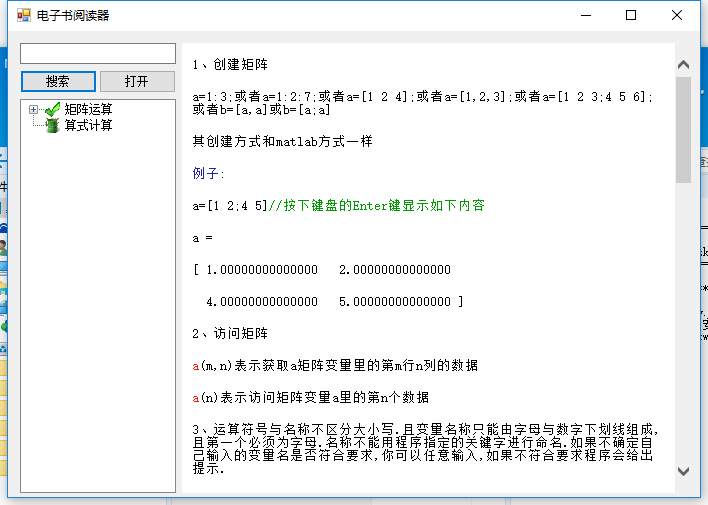Screen dimensions: 708x505
Task: Select the 矩阵运算 tree item
Action: tap(88, 109)
